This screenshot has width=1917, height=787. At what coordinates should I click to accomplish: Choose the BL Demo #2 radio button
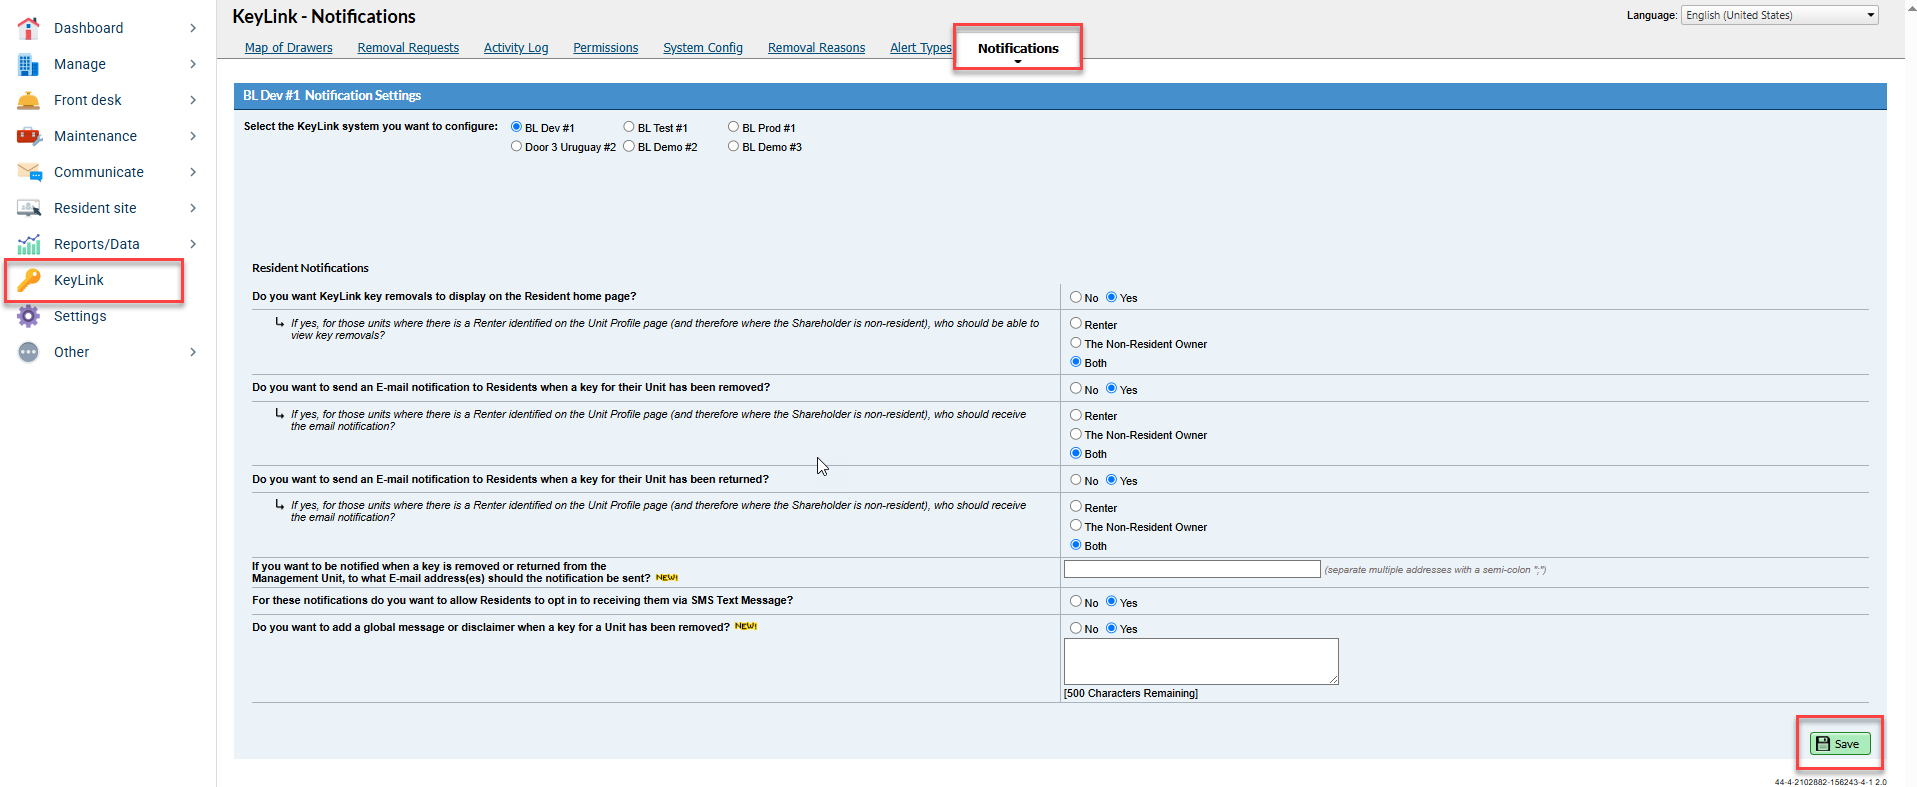[x=629, y=146]
